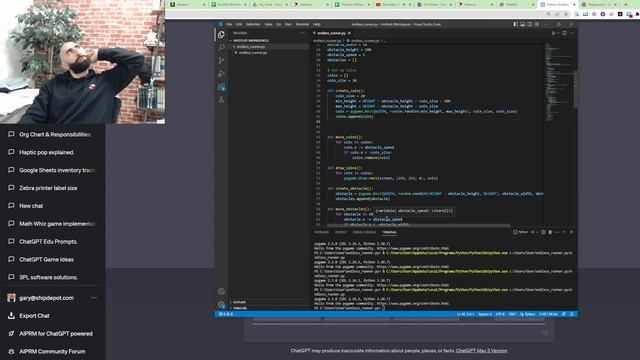Click the editor vertical scrollbar
640x360 pixels.
point(575,89)
